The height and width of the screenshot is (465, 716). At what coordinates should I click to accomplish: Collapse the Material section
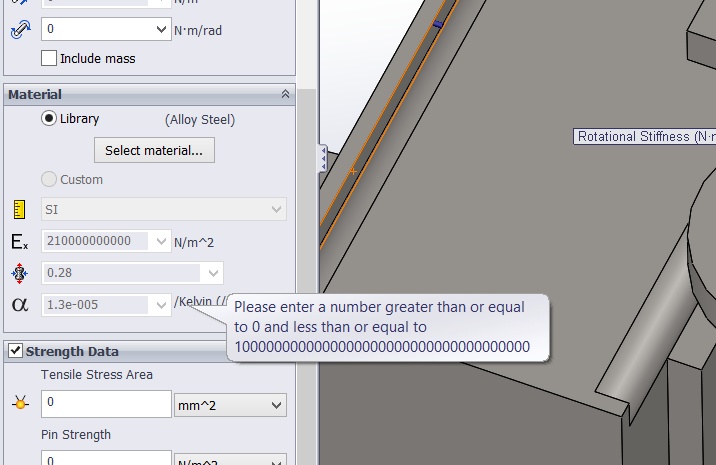[285, 94]
